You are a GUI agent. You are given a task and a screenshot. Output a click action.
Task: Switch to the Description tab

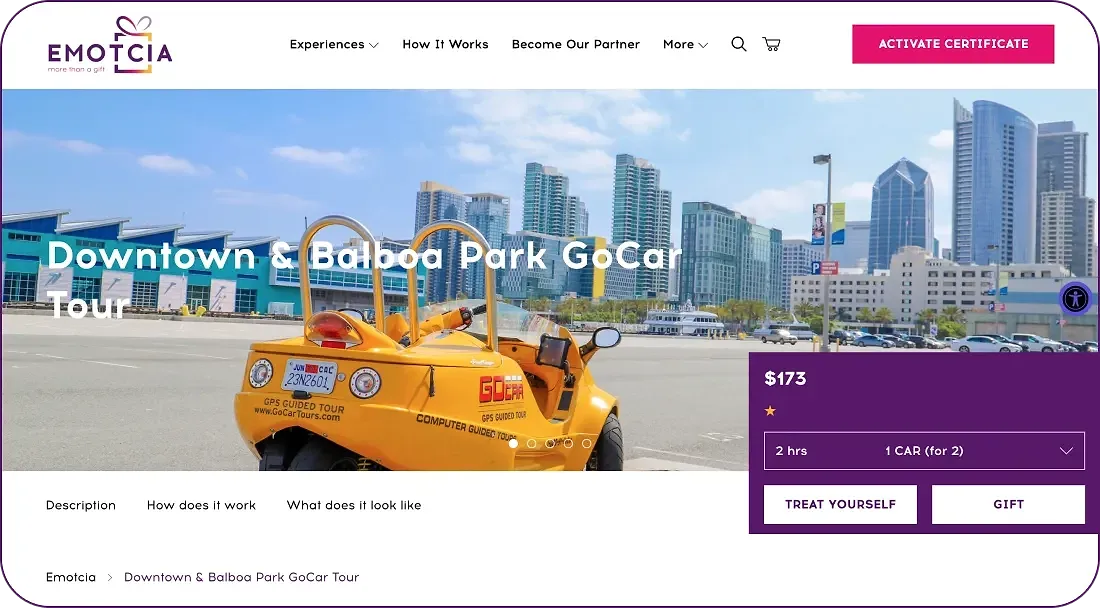81,505
